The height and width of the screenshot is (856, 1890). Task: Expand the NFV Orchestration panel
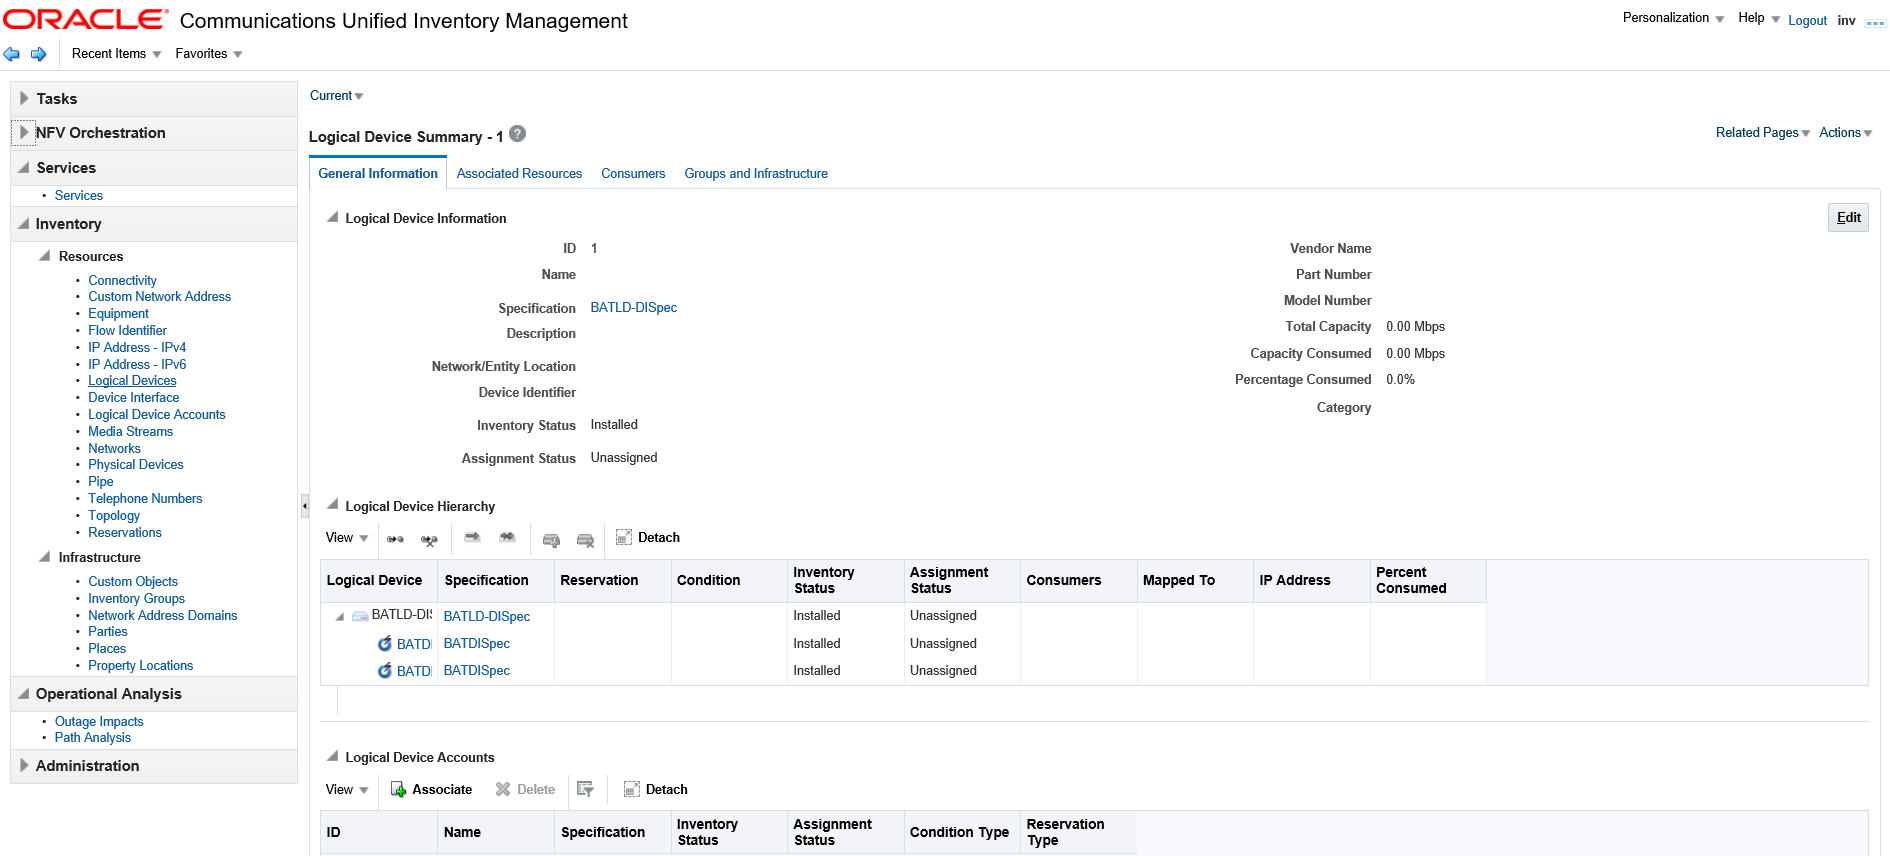coord(24,132)
